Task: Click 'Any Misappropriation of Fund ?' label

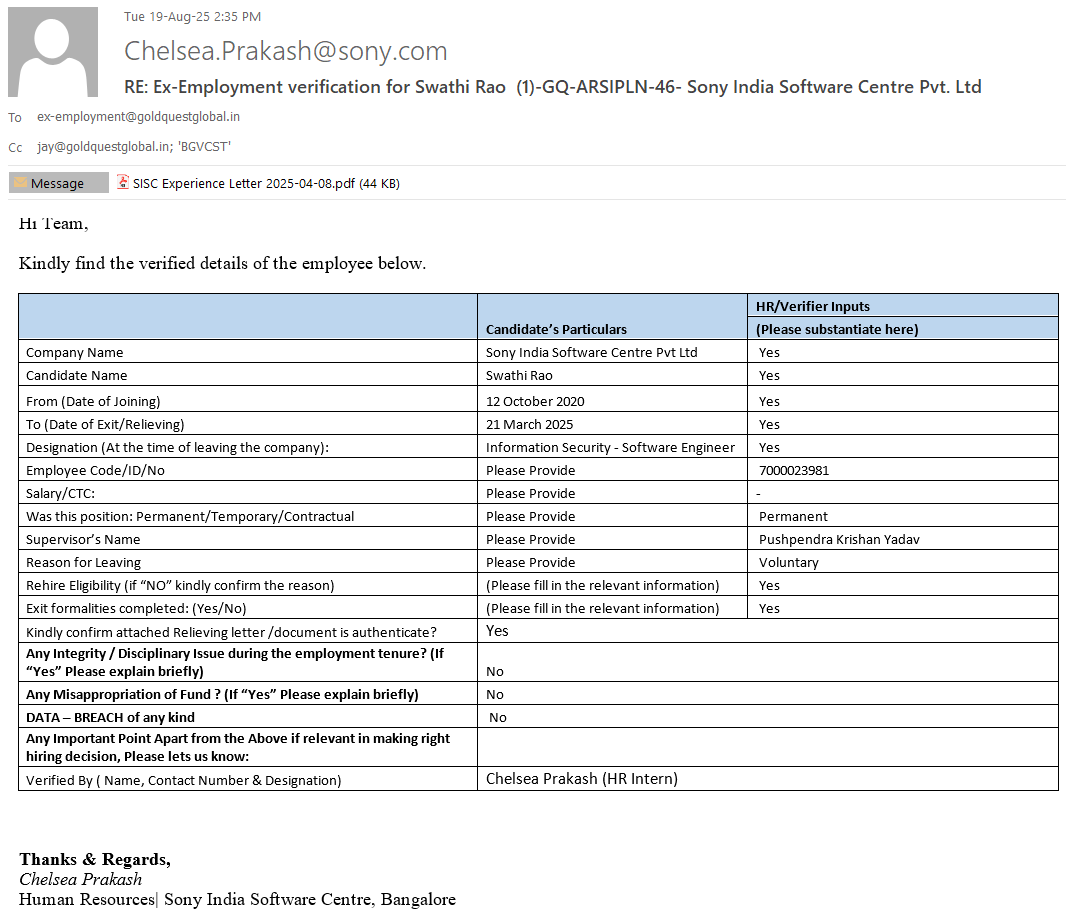Action: (x=222, y=694)
